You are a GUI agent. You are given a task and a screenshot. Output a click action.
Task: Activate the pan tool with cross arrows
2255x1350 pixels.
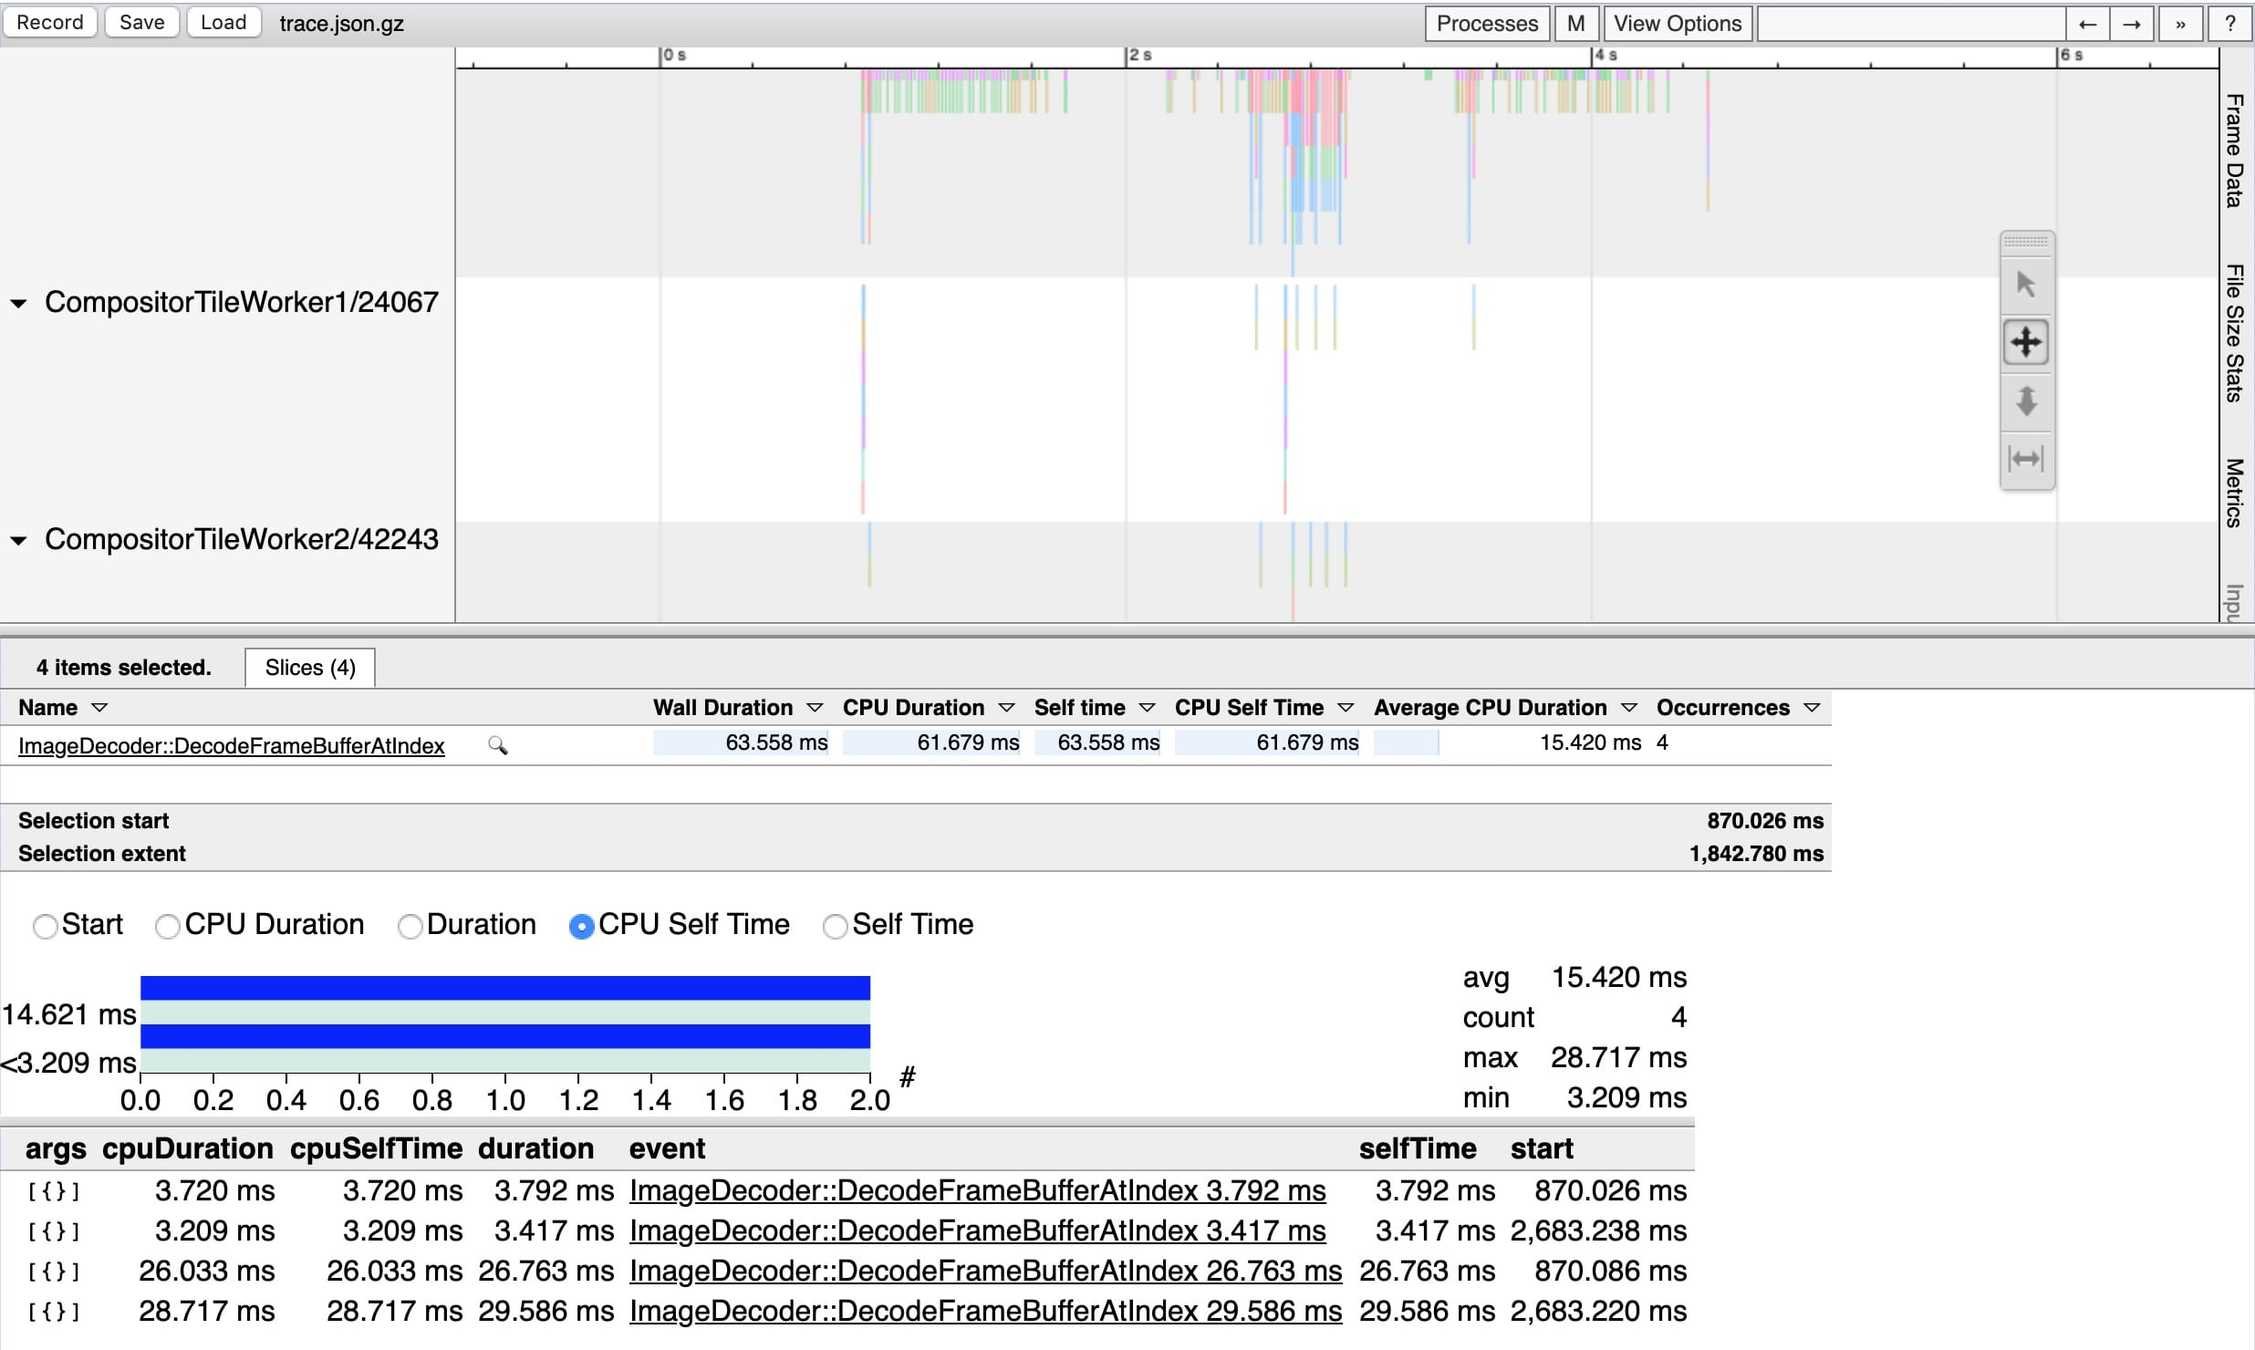click(2026, 343)
